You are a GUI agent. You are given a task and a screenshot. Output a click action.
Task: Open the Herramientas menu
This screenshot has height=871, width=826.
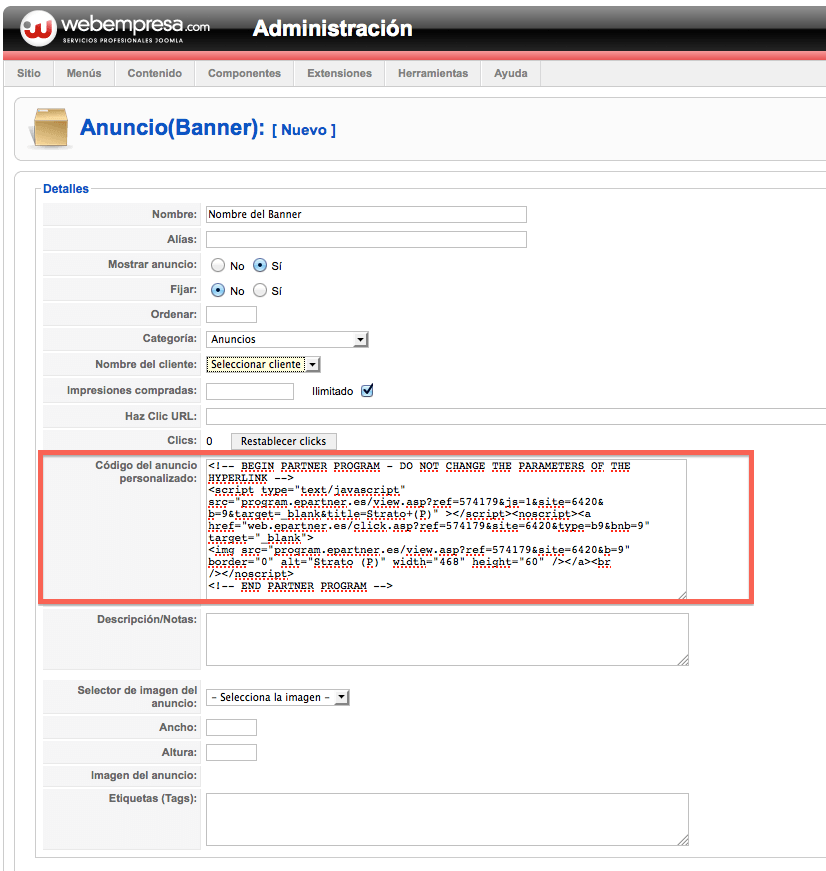tap(433, 73)
